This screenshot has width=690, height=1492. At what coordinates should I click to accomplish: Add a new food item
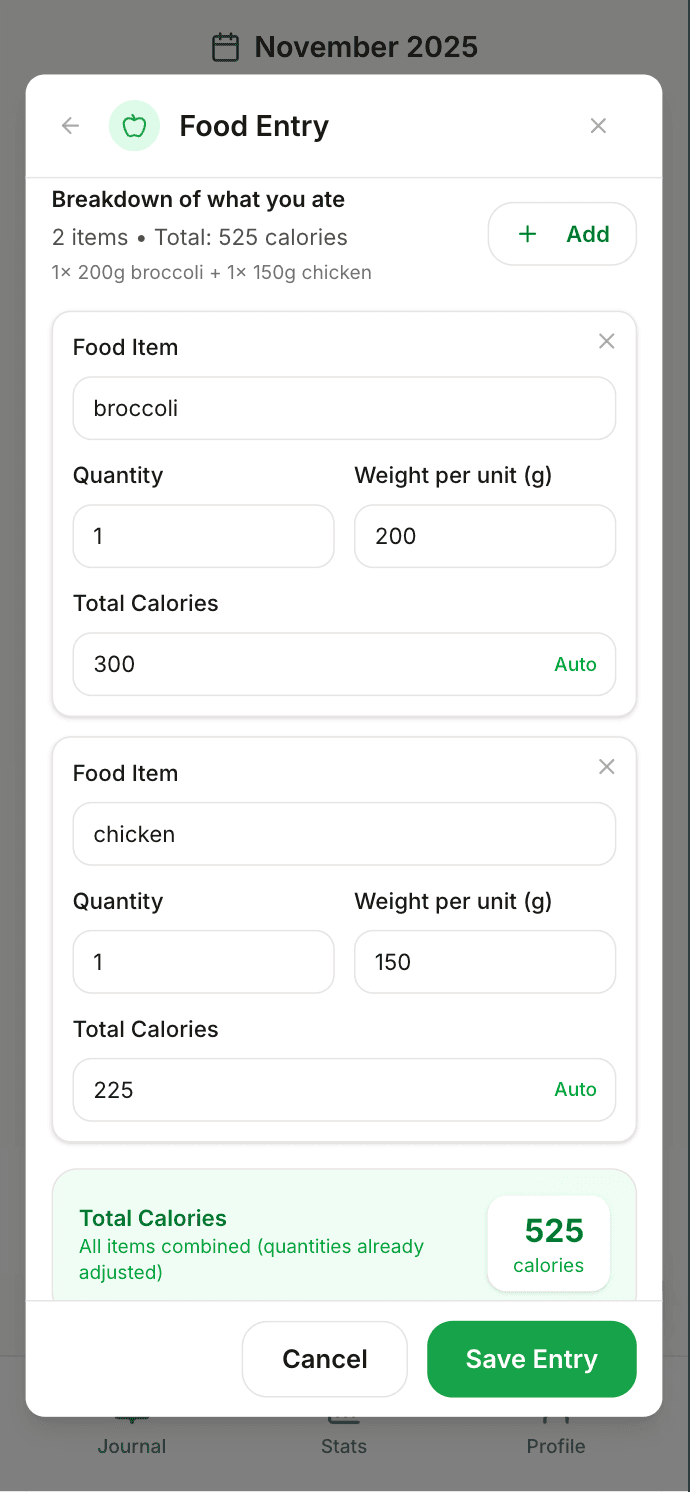click(x=562, y=233)
